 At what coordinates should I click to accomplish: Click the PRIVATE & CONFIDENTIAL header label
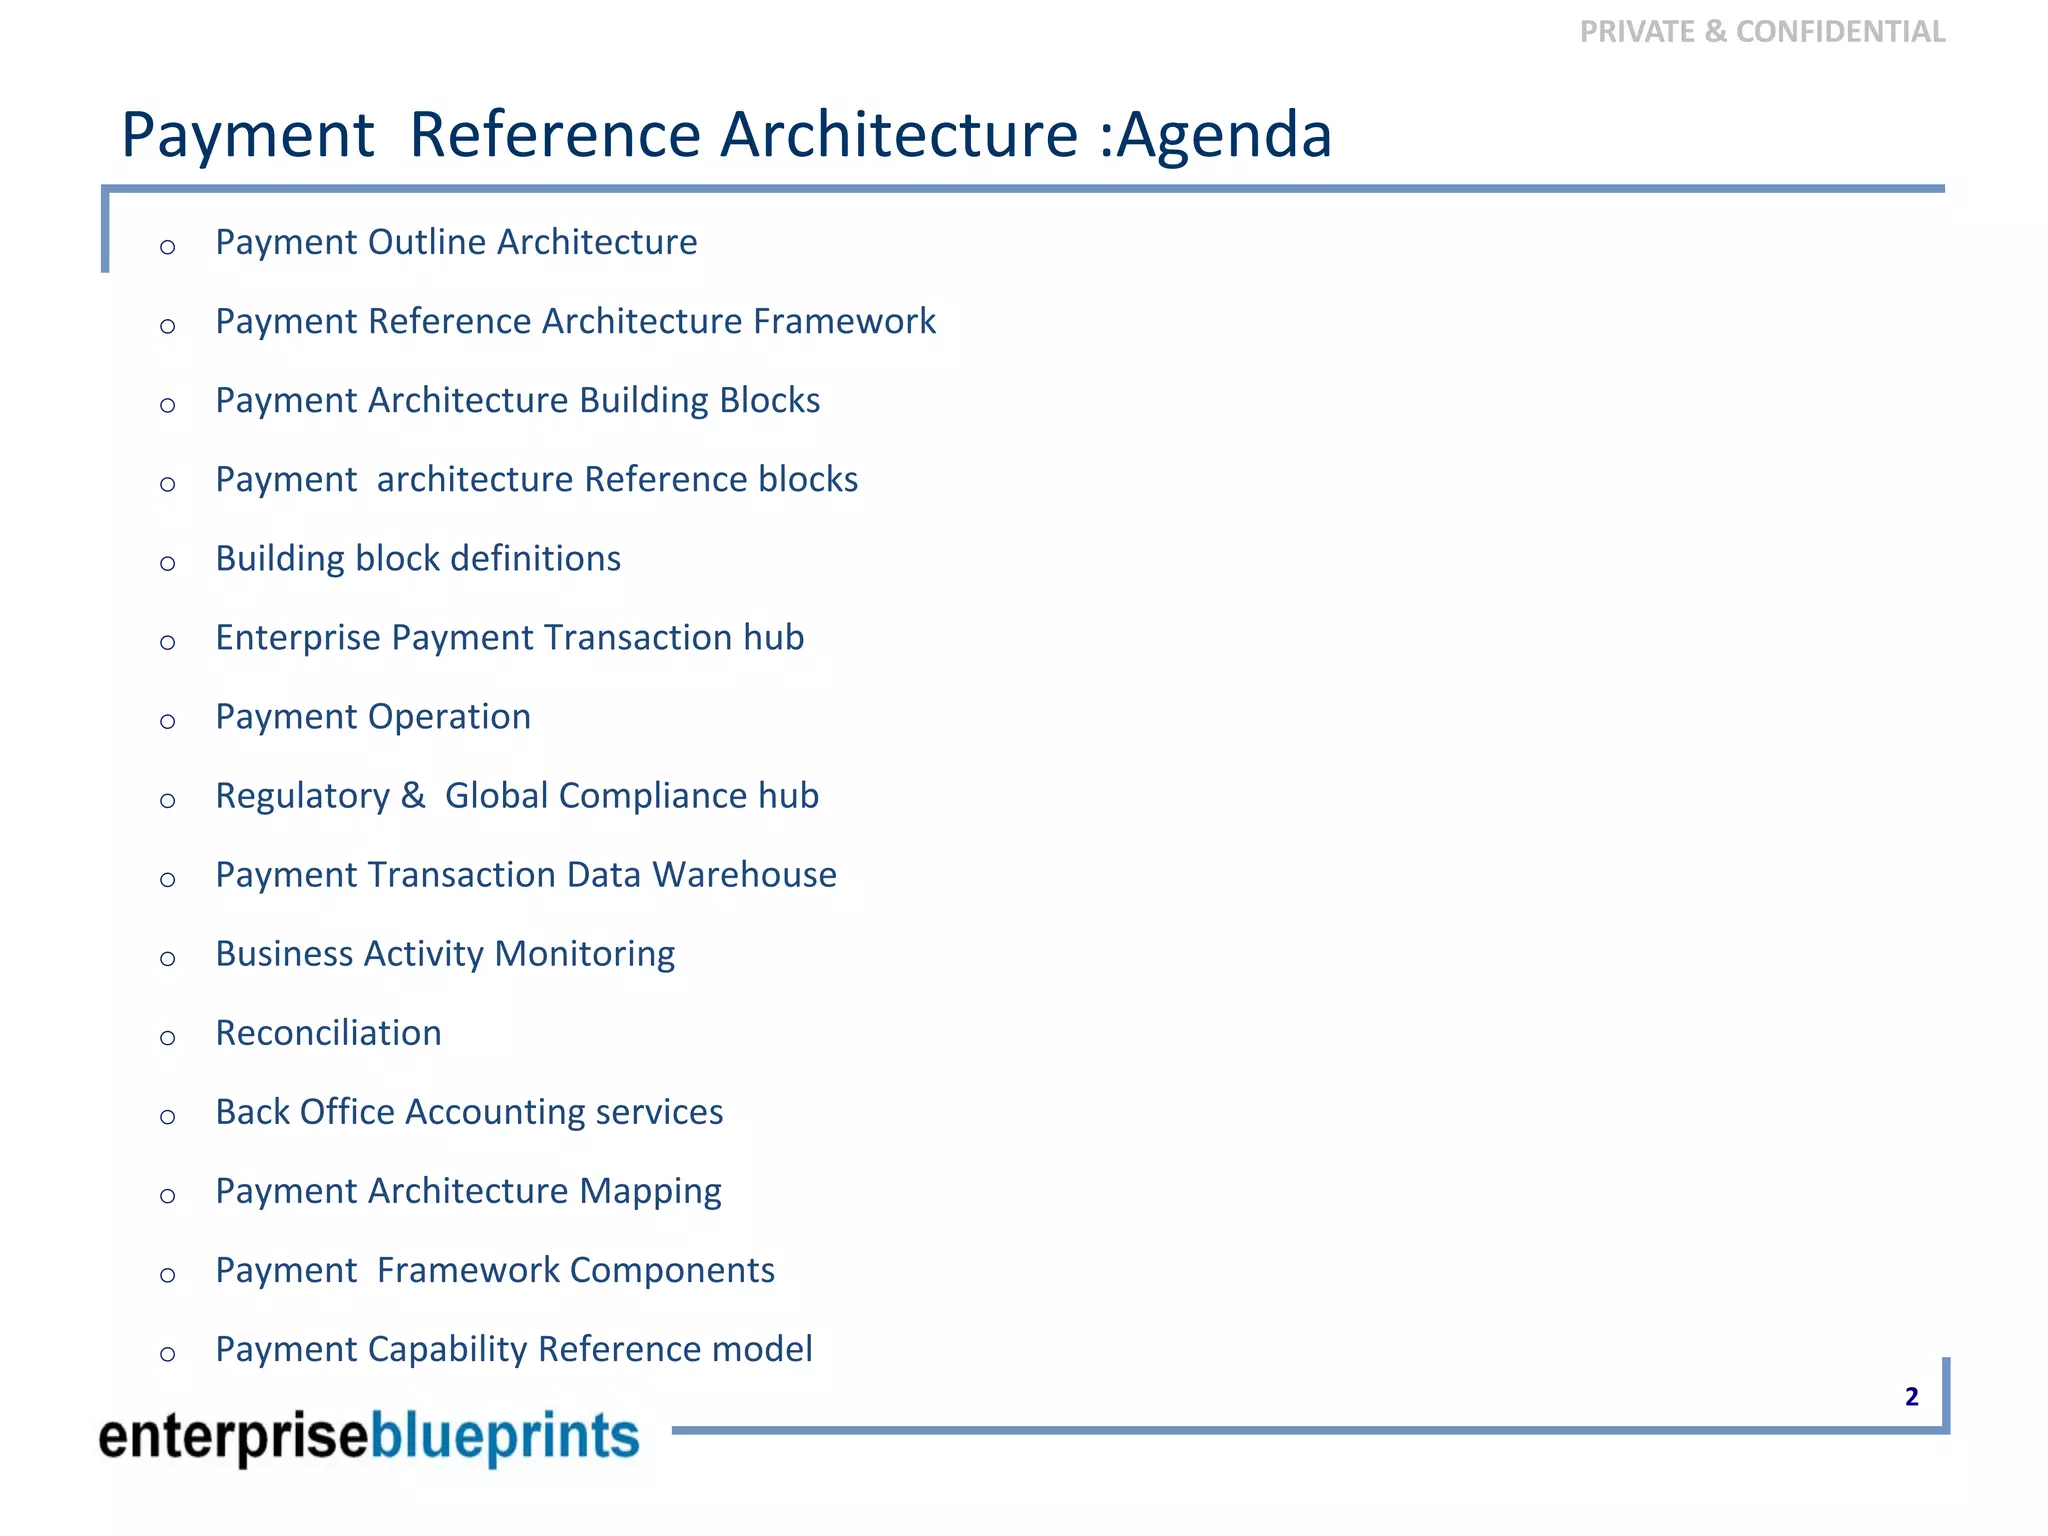click(1761, 32)
